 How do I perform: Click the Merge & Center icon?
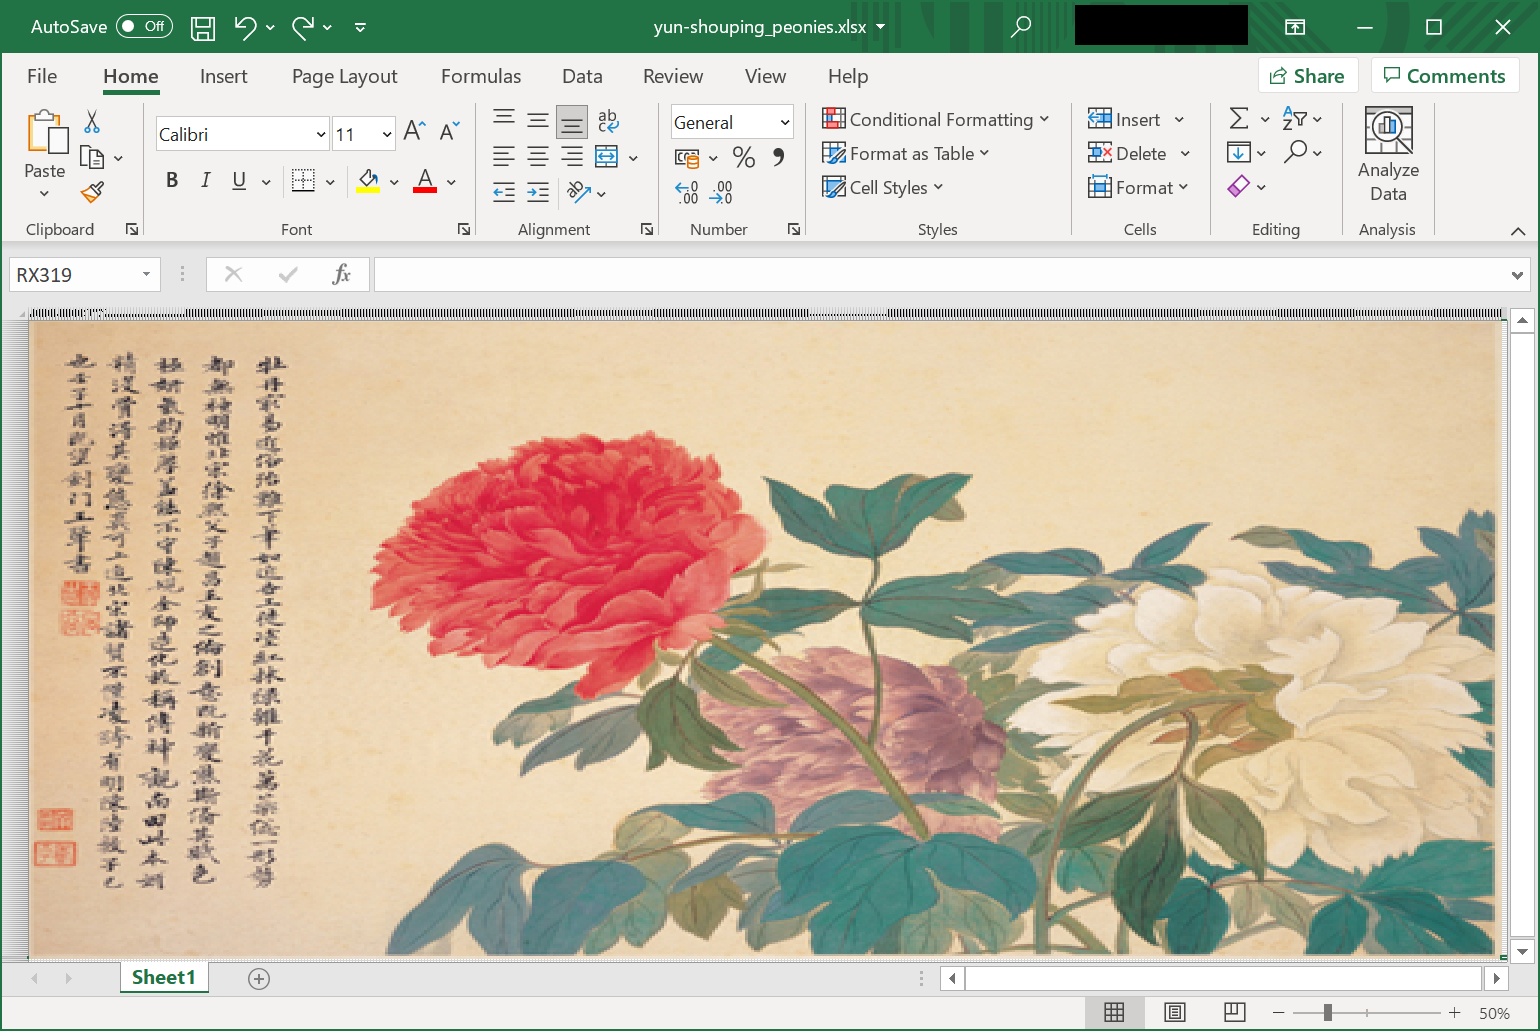[607, 156]
